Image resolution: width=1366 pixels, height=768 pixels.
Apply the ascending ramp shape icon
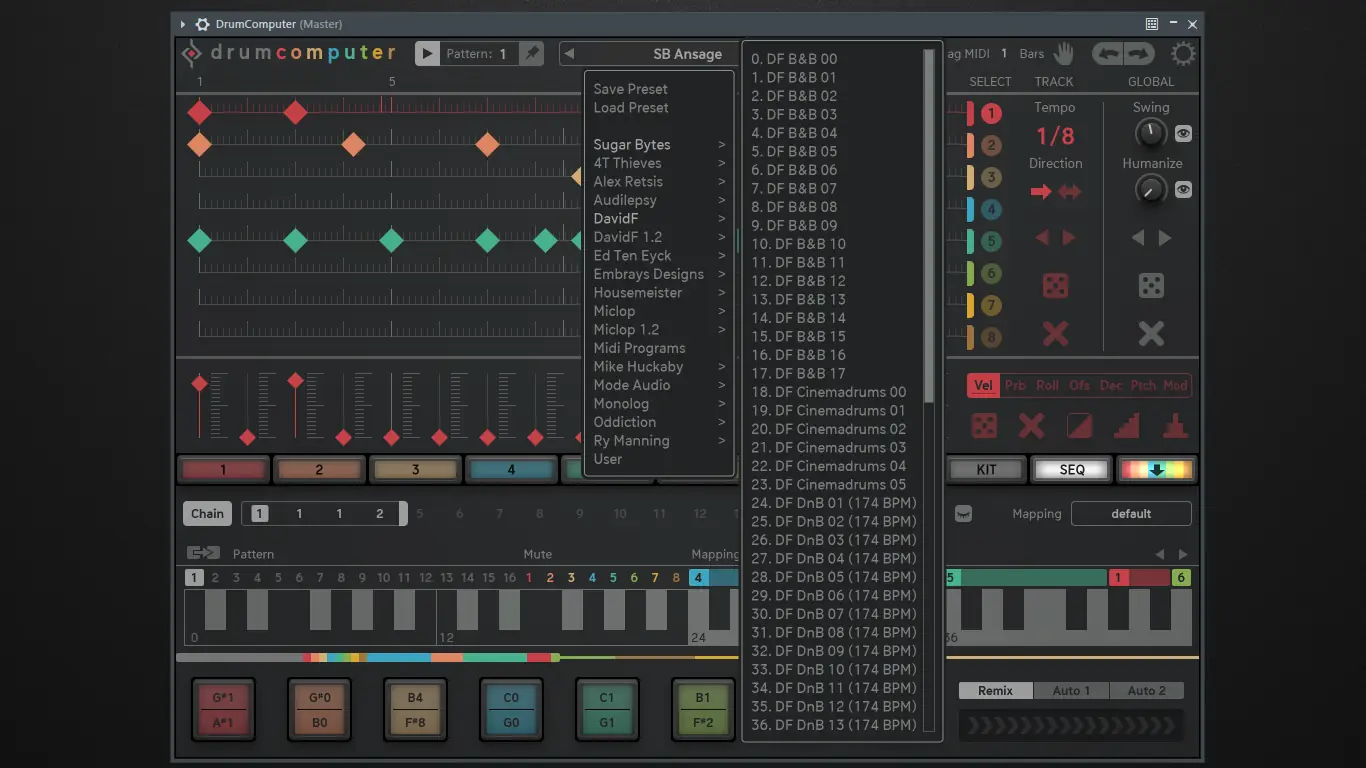click(x=1127, y=427)
